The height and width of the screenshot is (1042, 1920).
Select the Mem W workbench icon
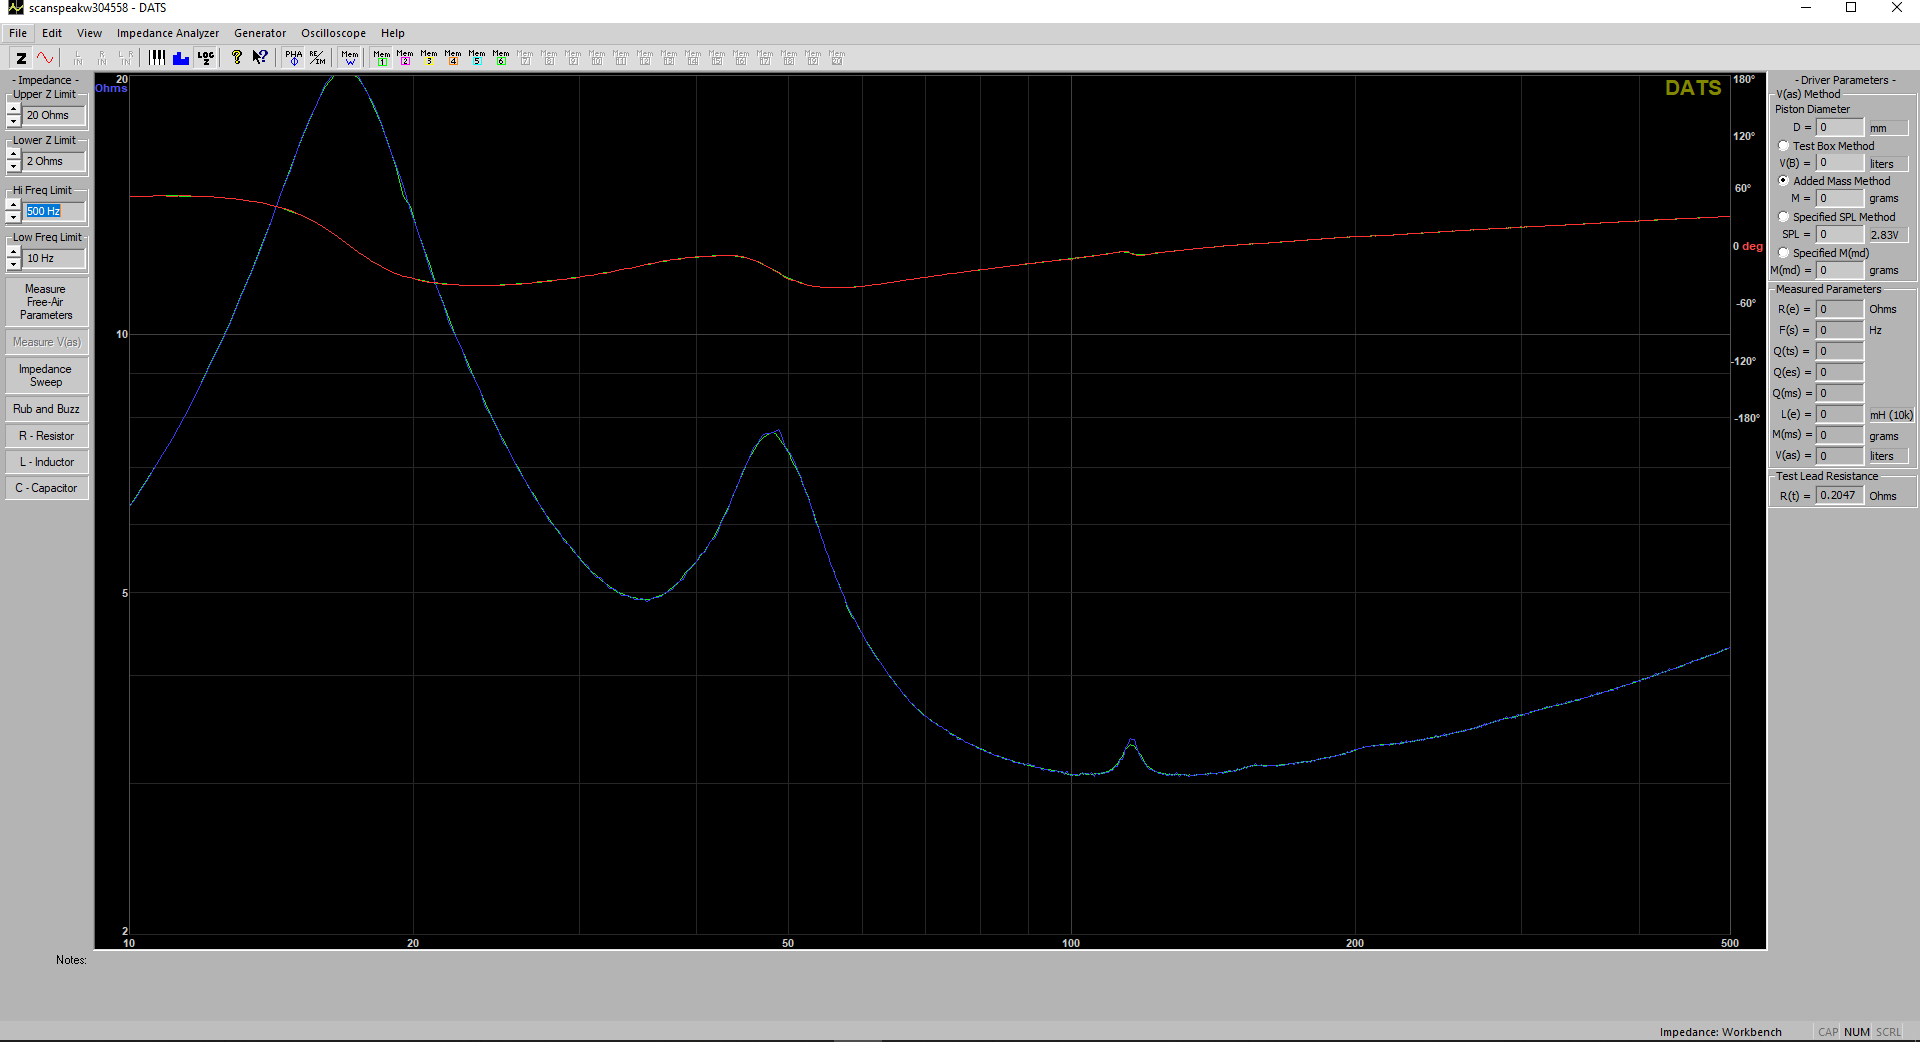tap(350, 58)
